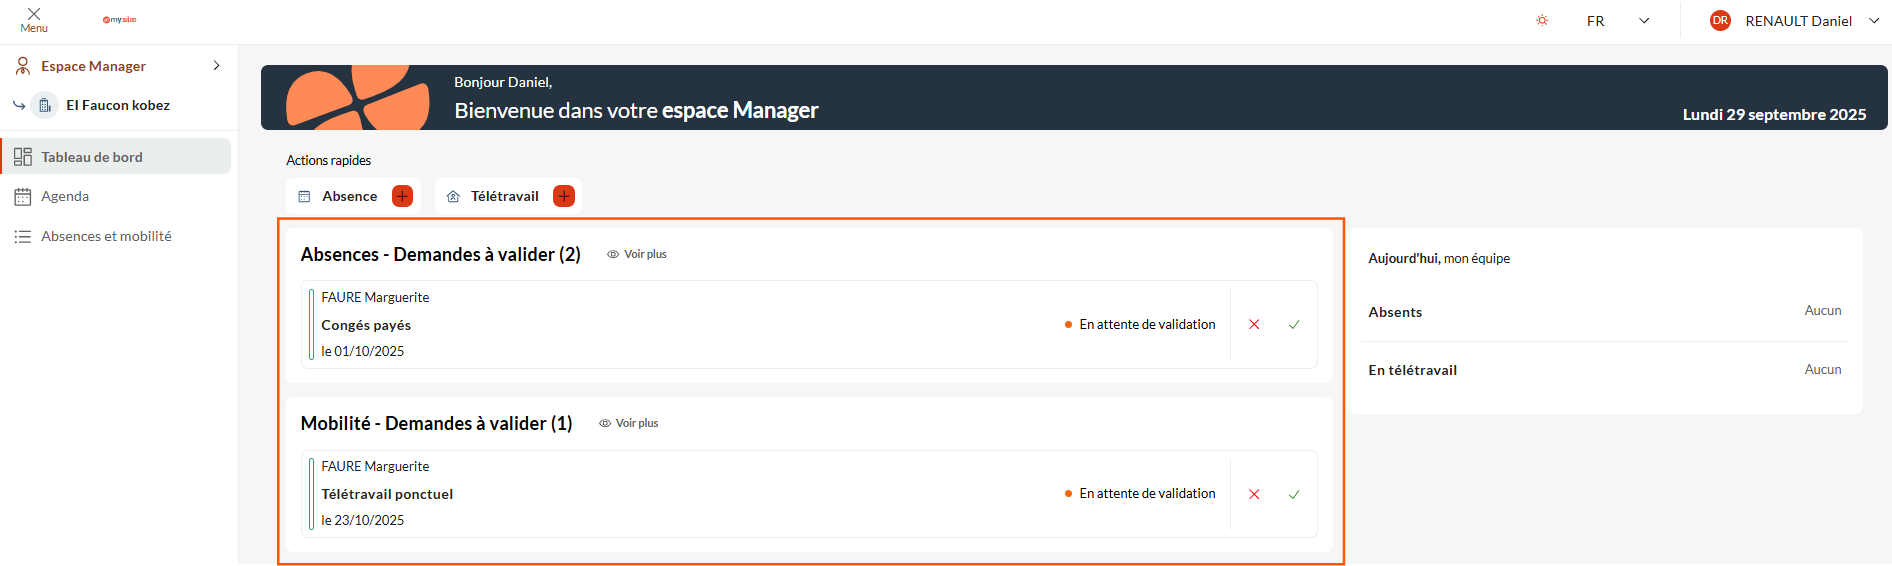
Task: Add a télétravail request with plus icon
Action: [x=564, y=196]
